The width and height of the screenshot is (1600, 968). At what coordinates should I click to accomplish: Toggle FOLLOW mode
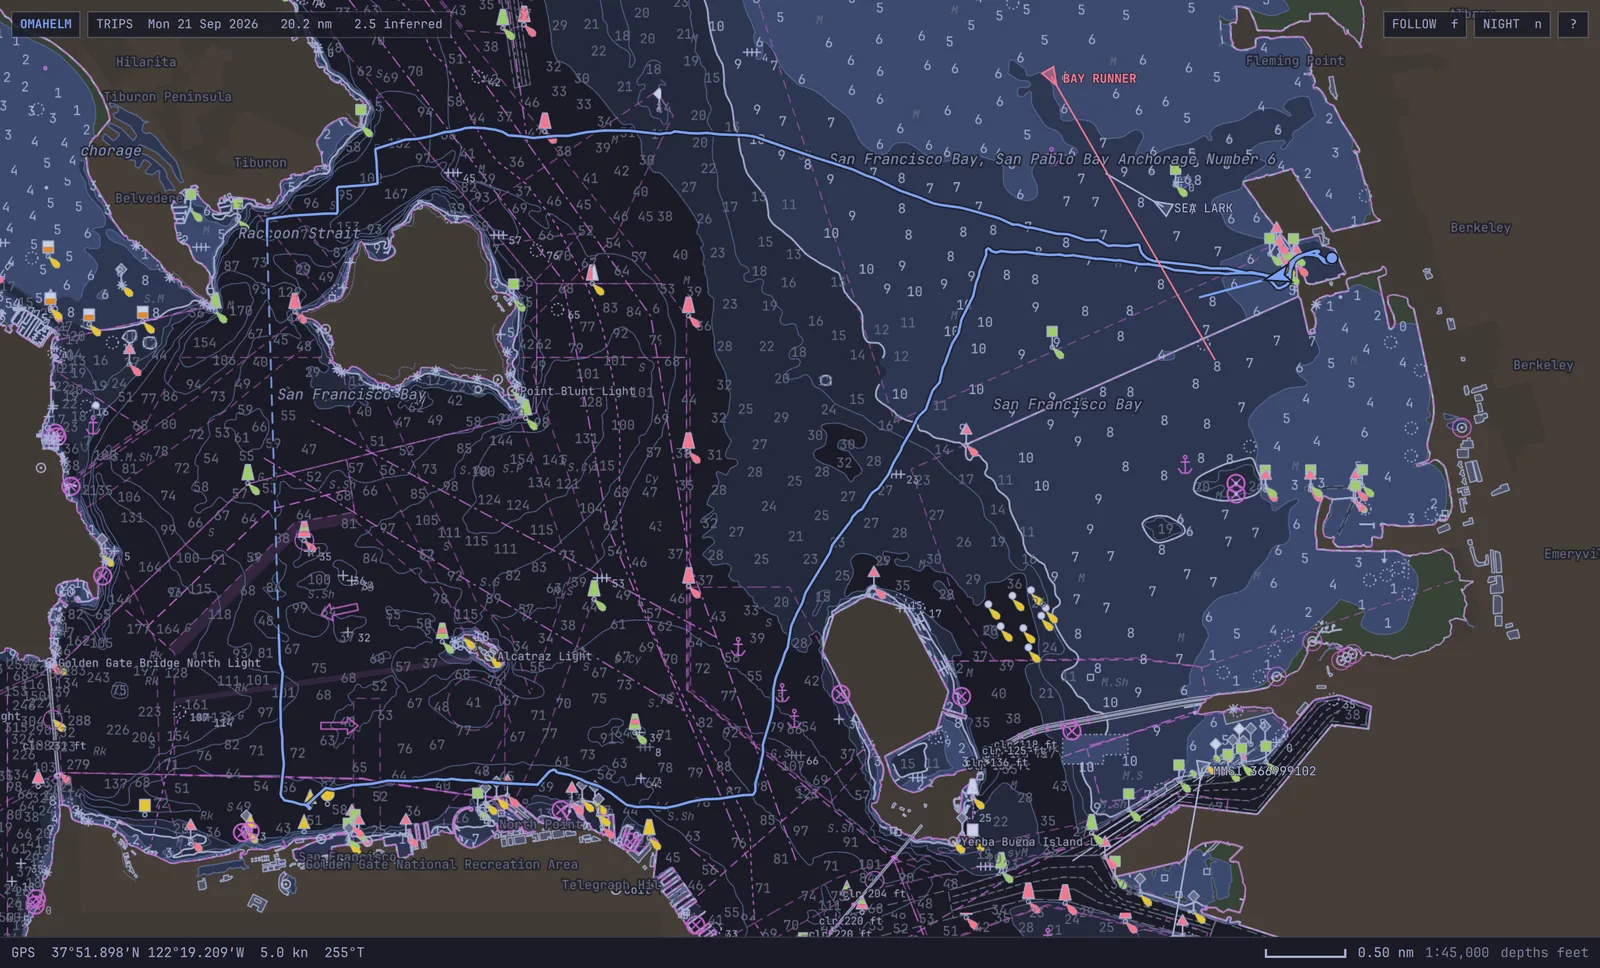[x=1424, y=24]
